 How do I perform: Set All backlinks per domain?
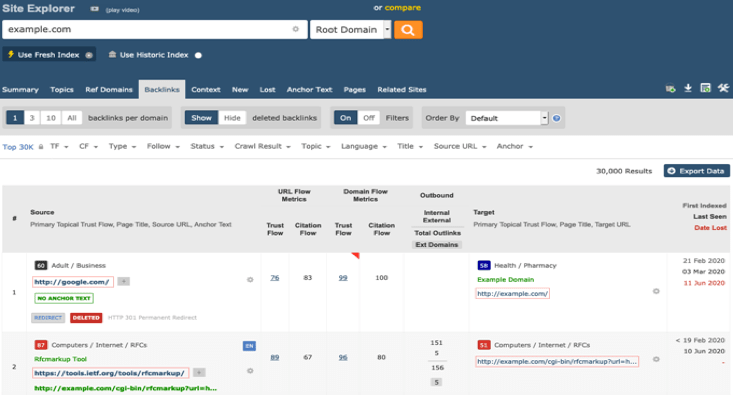tap(72, 118)
